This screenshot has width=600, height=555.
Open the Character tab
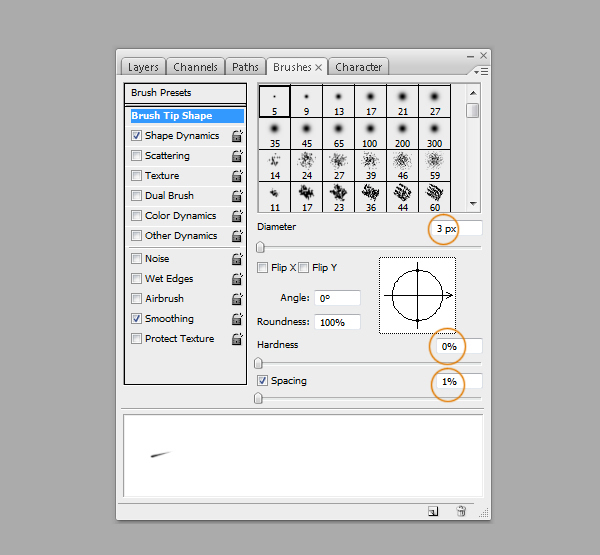(358, 67)
